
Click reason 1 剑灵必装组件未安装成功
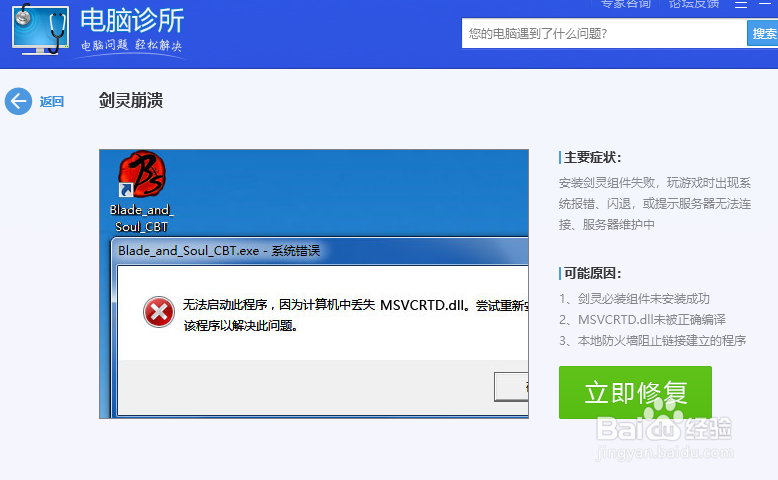pyautogui.click(x=634, y=298)
